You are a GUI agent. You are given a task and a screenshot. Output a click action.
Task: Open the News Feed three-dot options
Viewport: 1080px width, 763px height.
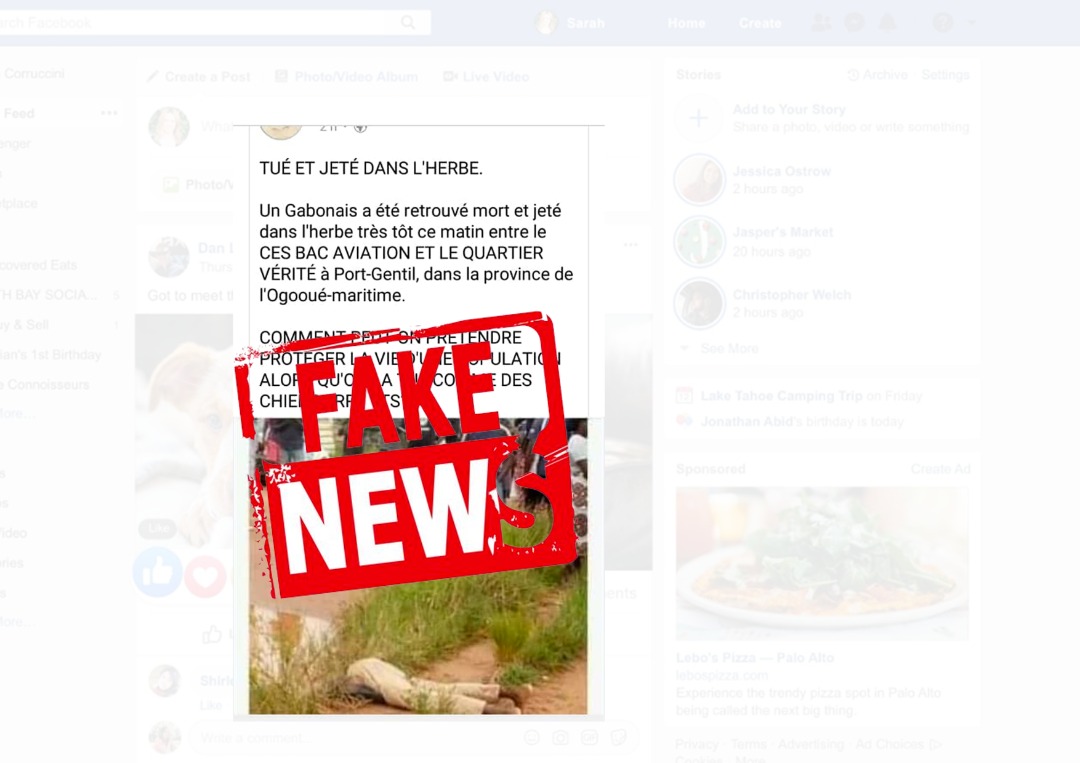(109, 113)
